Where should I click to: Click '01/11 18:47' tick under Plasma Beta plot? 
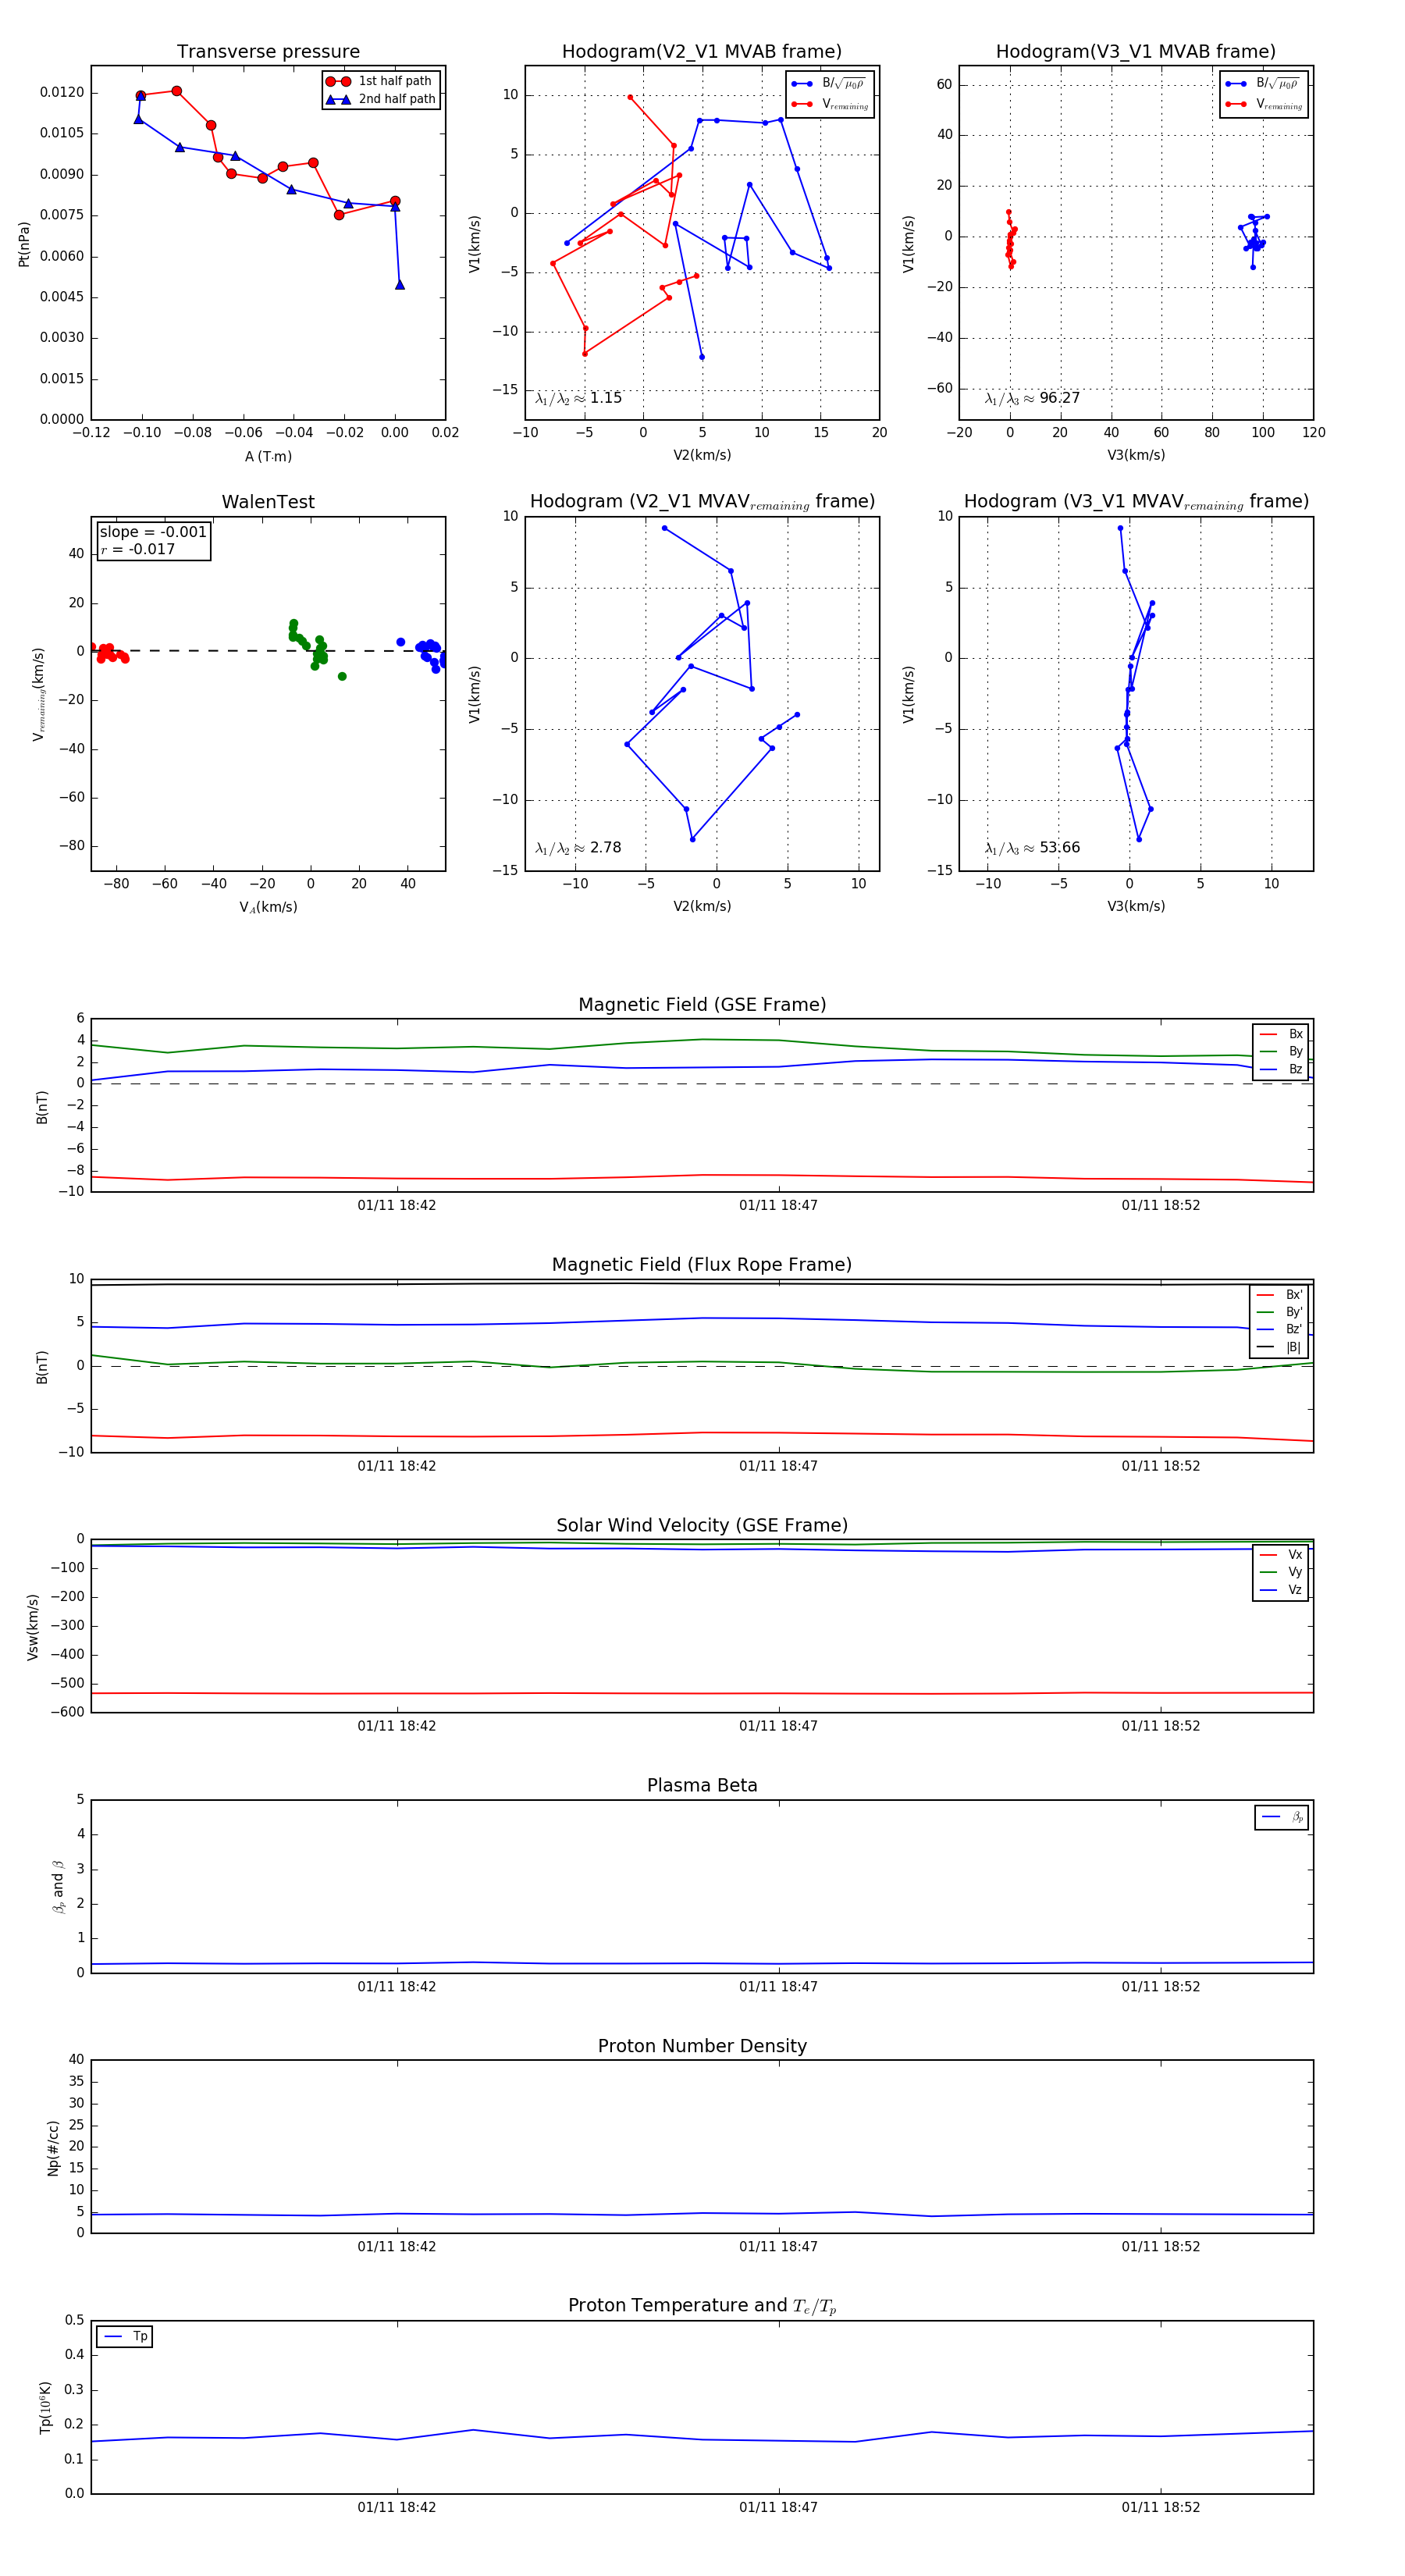779,1986
